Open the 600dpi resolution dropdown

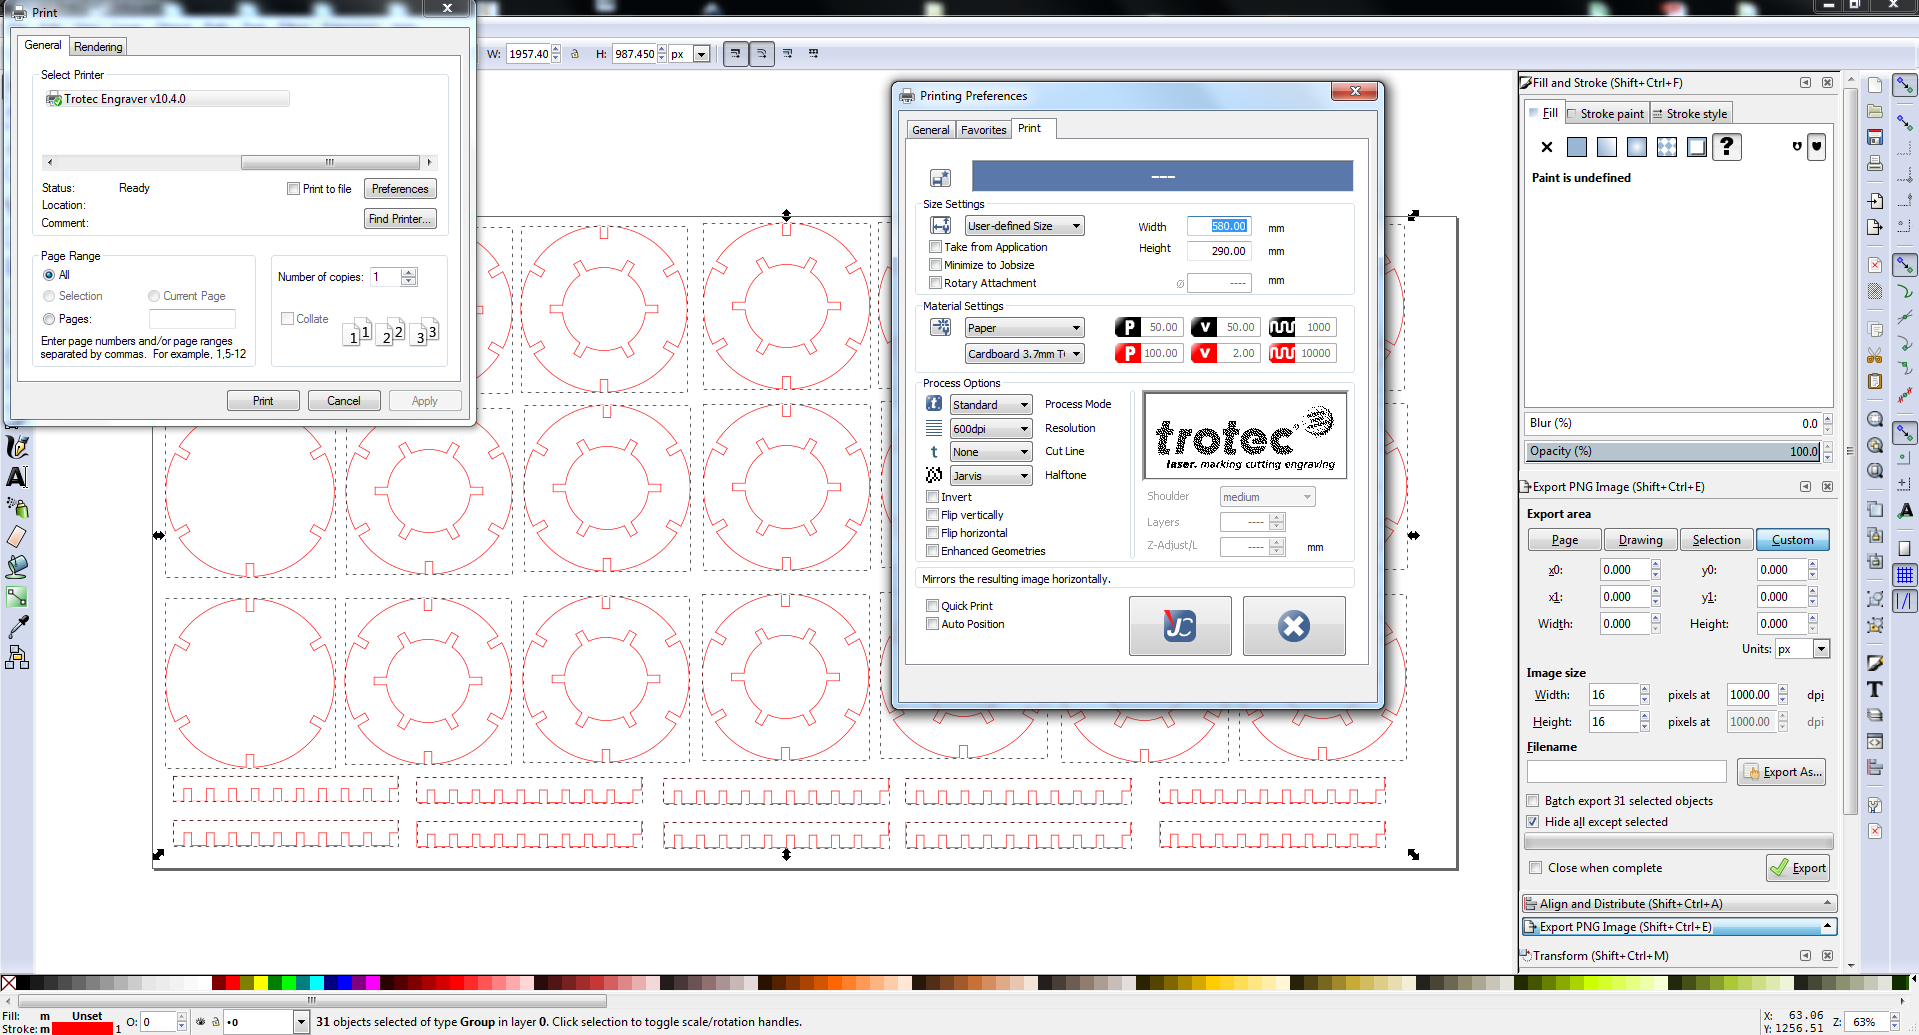[x=991, y=429]
